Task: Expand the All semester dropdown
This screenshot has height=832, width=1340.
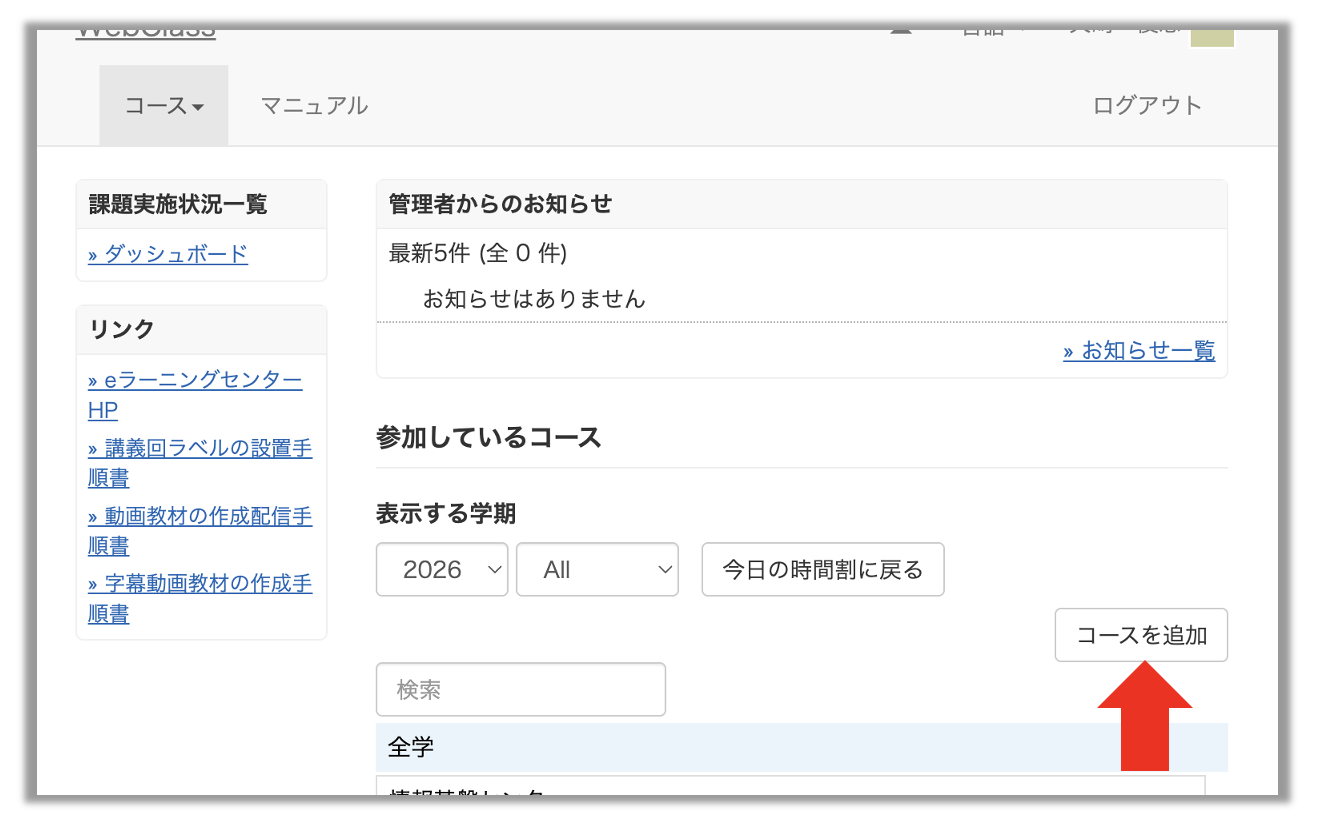Action: (597, 570)
